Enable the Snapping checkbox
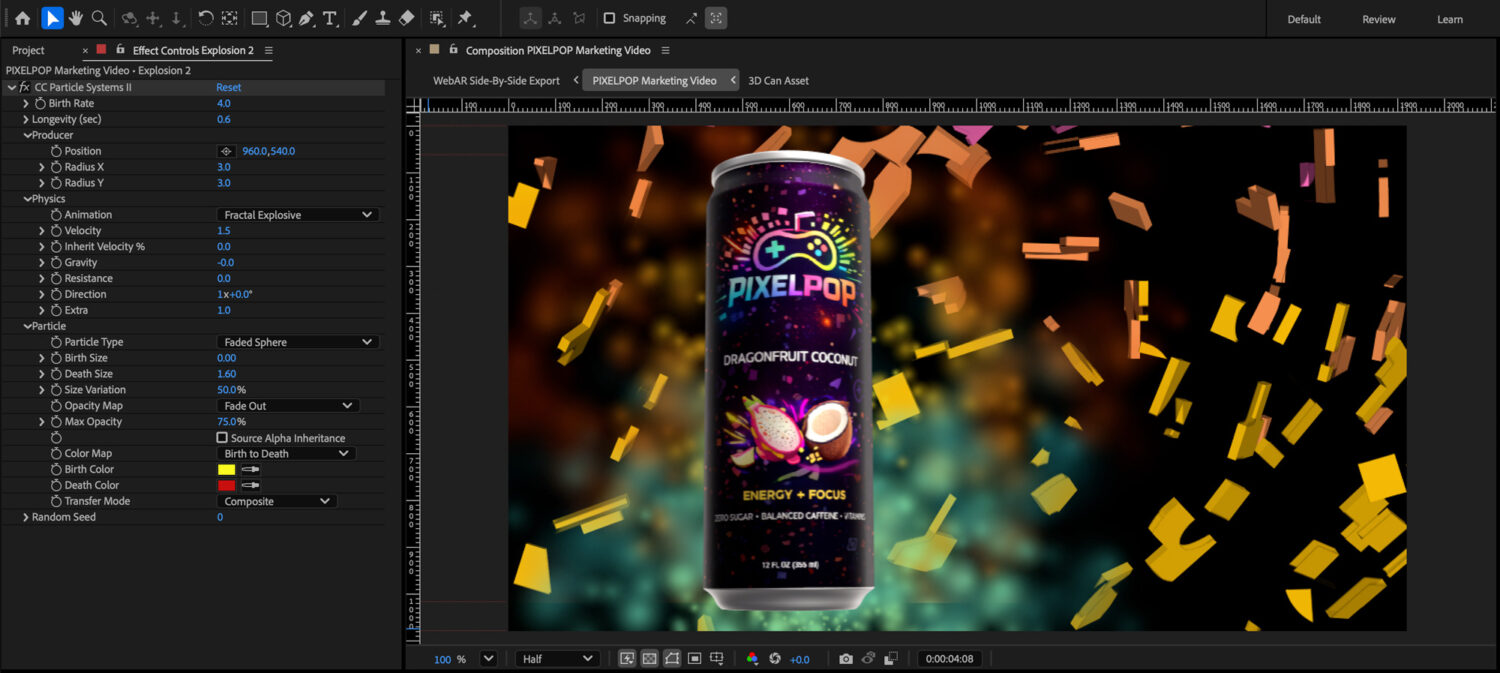Screen dimensions: 1500x673 pyautogui.click(x=609, y=18)
